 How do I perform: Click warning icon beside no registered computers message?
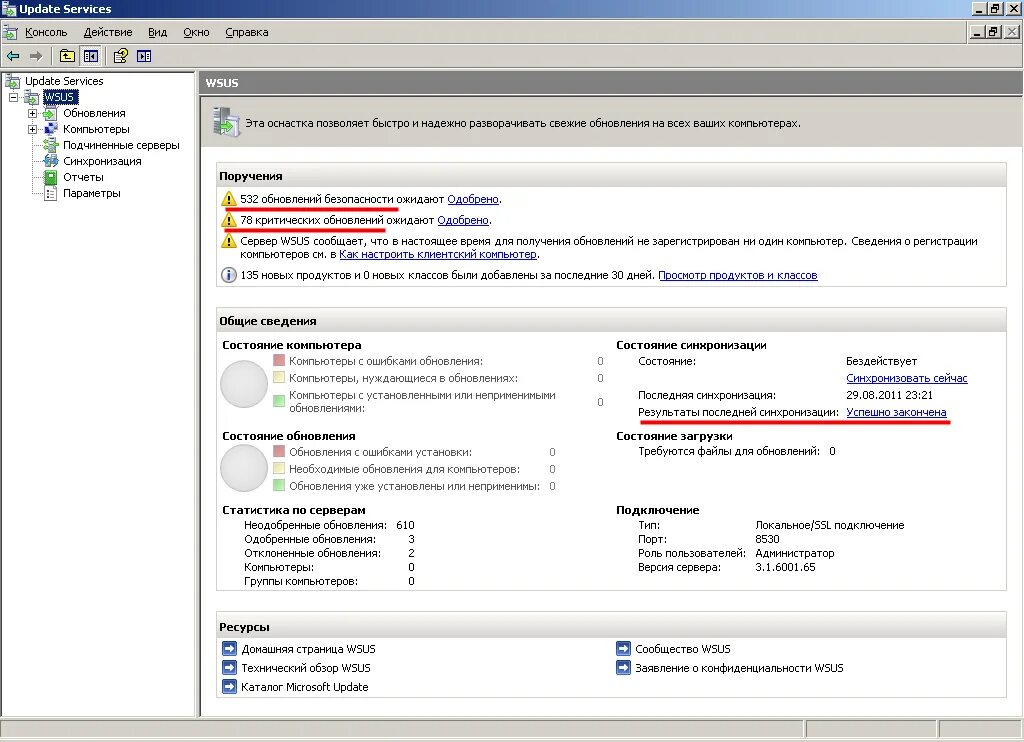pyautogui.click(x=229, y=241)
